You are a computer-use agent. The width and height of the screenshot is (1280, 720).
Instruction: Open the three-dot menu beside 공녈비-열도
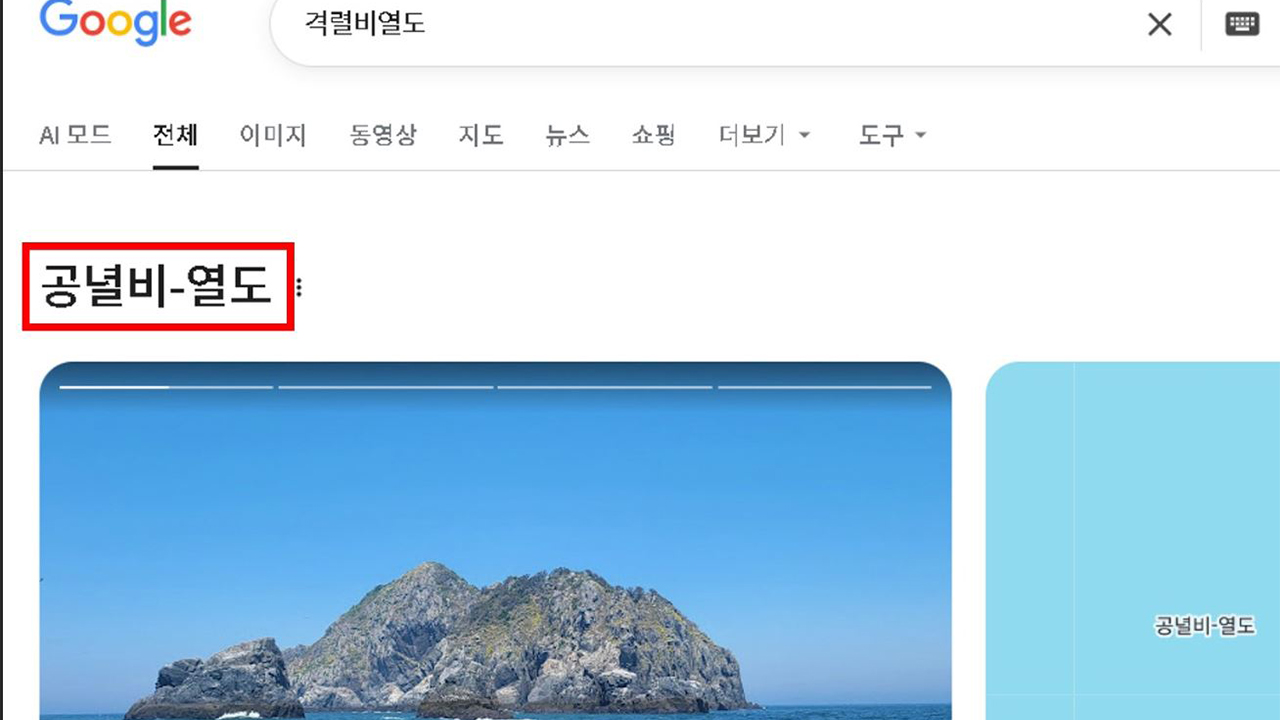pos(298,288)
